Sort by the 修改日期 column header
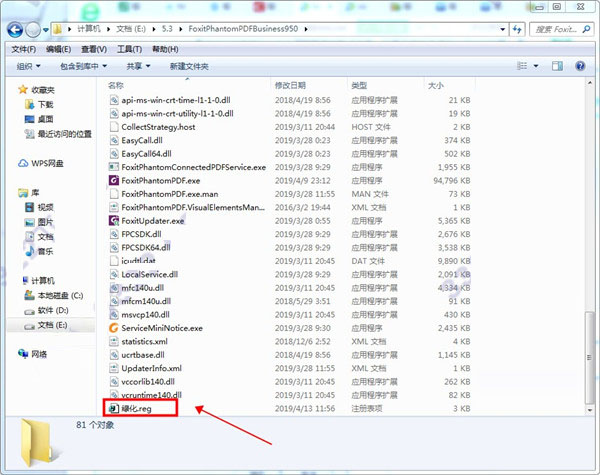600x475 pixels. [x=290, y=85]
